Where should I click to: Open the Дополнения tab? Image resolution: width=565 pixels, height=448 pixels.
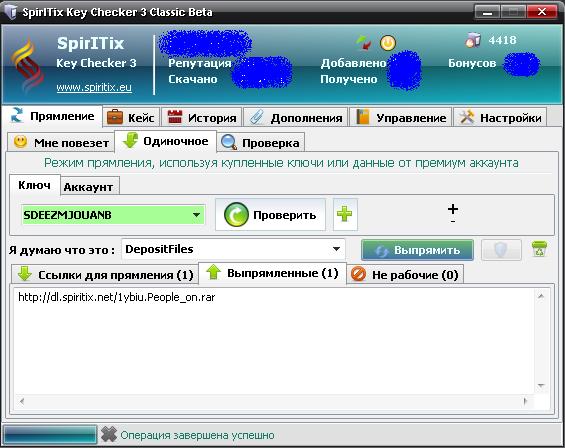tap(295, 117)
